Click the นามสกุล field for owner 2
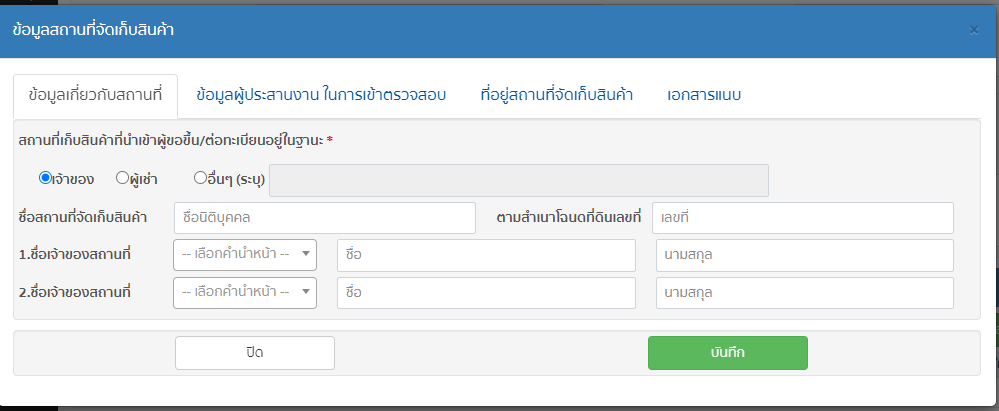This screenshot has width=999, height=411. tap(805, 293)
